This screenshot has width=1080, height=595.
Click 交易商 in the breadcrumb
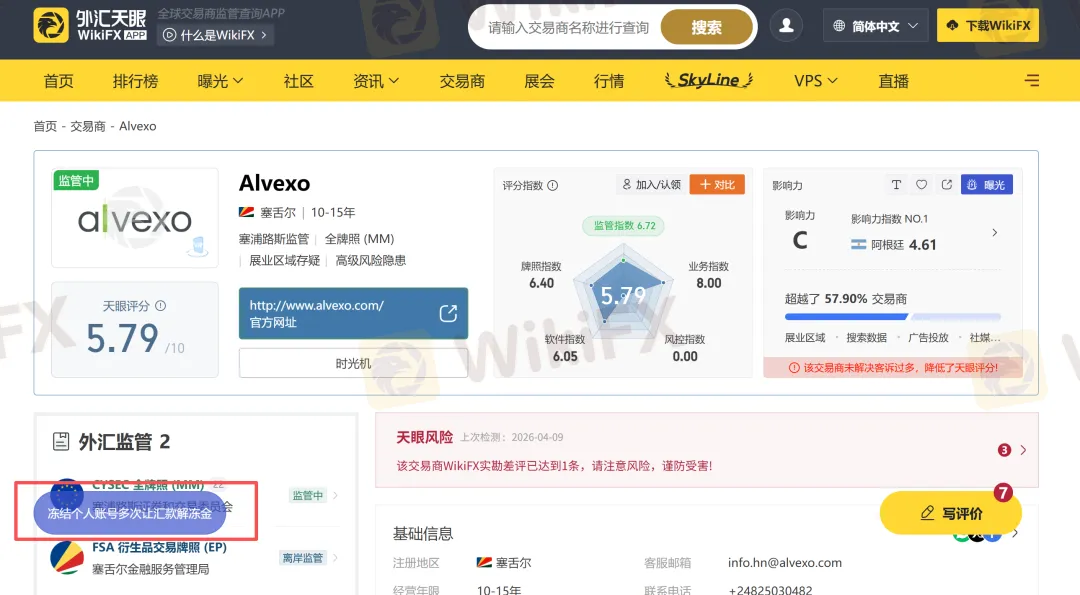87,126
